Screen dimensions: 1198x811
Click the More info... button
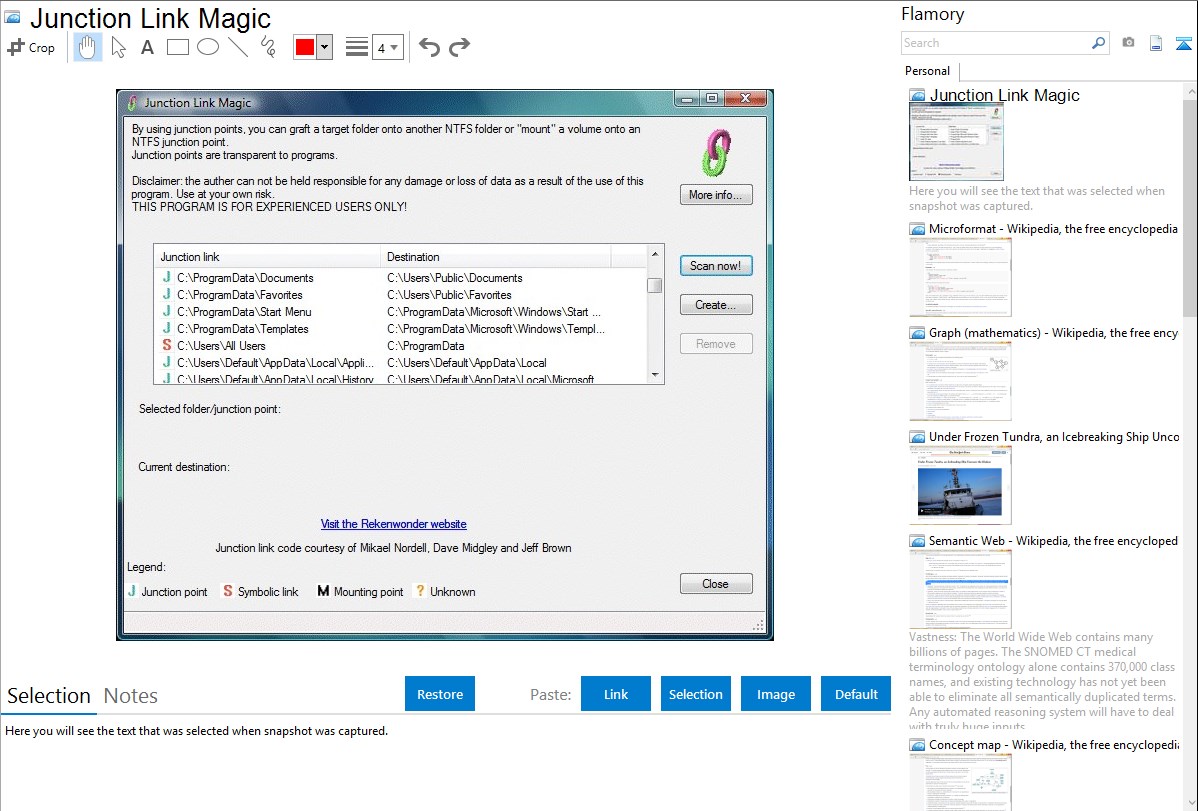pos(716,195)
